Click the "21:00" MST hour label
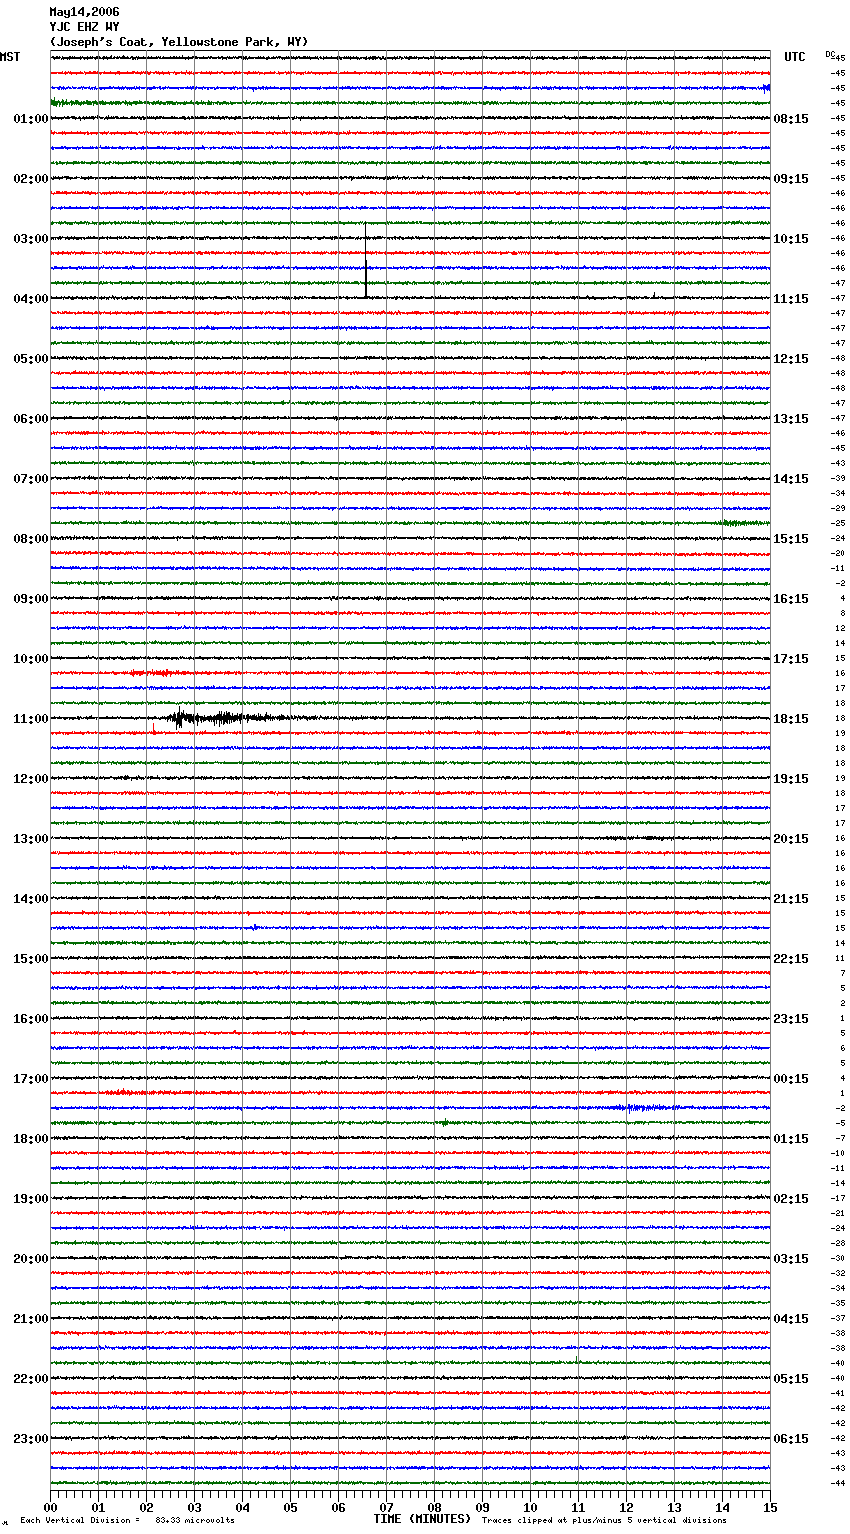 click(x=31, y=1319)
